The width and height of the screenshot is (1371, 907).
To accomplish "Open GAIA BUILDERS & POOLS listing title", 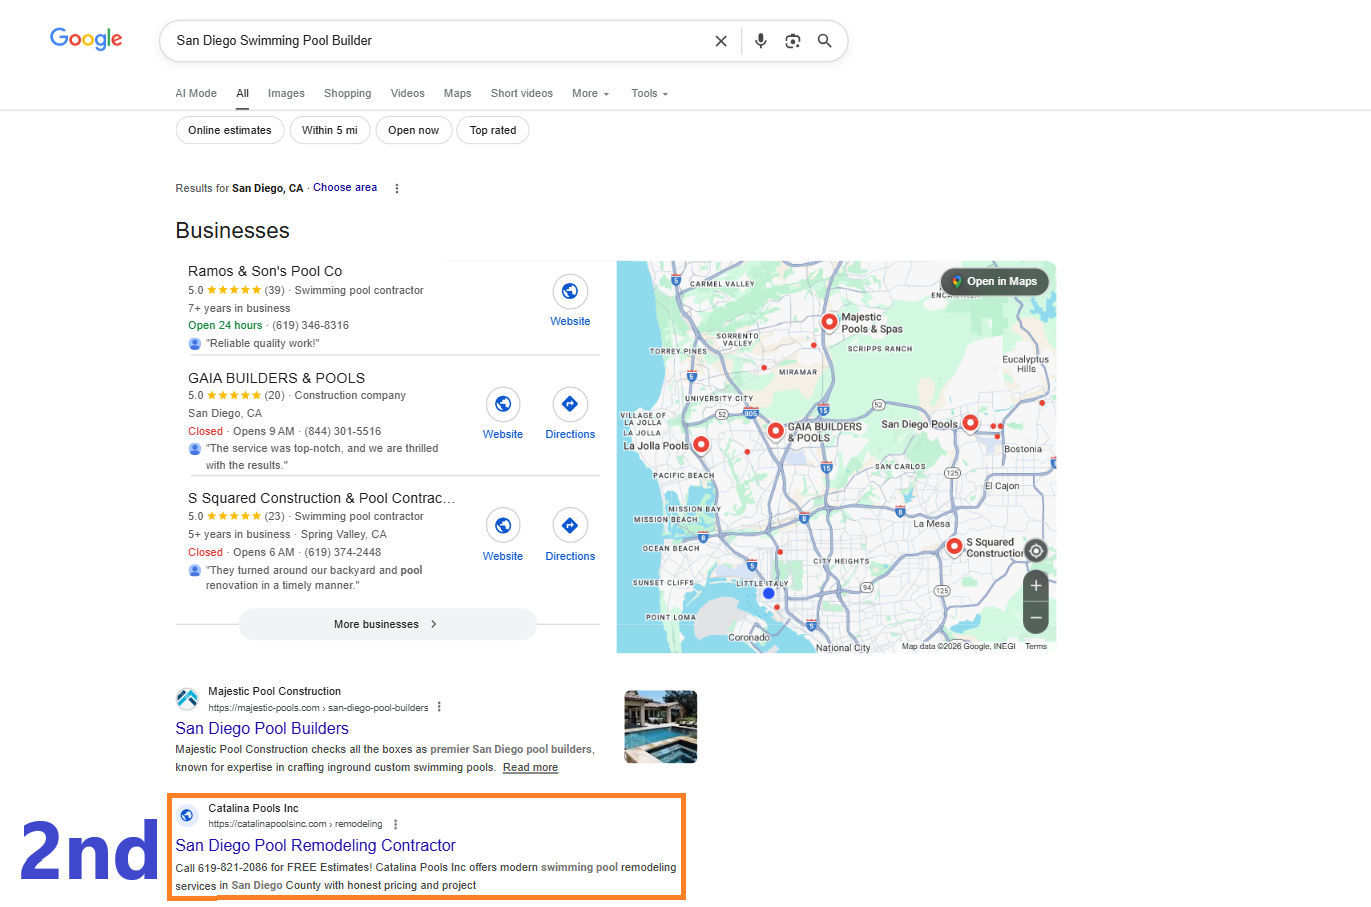I will pos(276,378).
